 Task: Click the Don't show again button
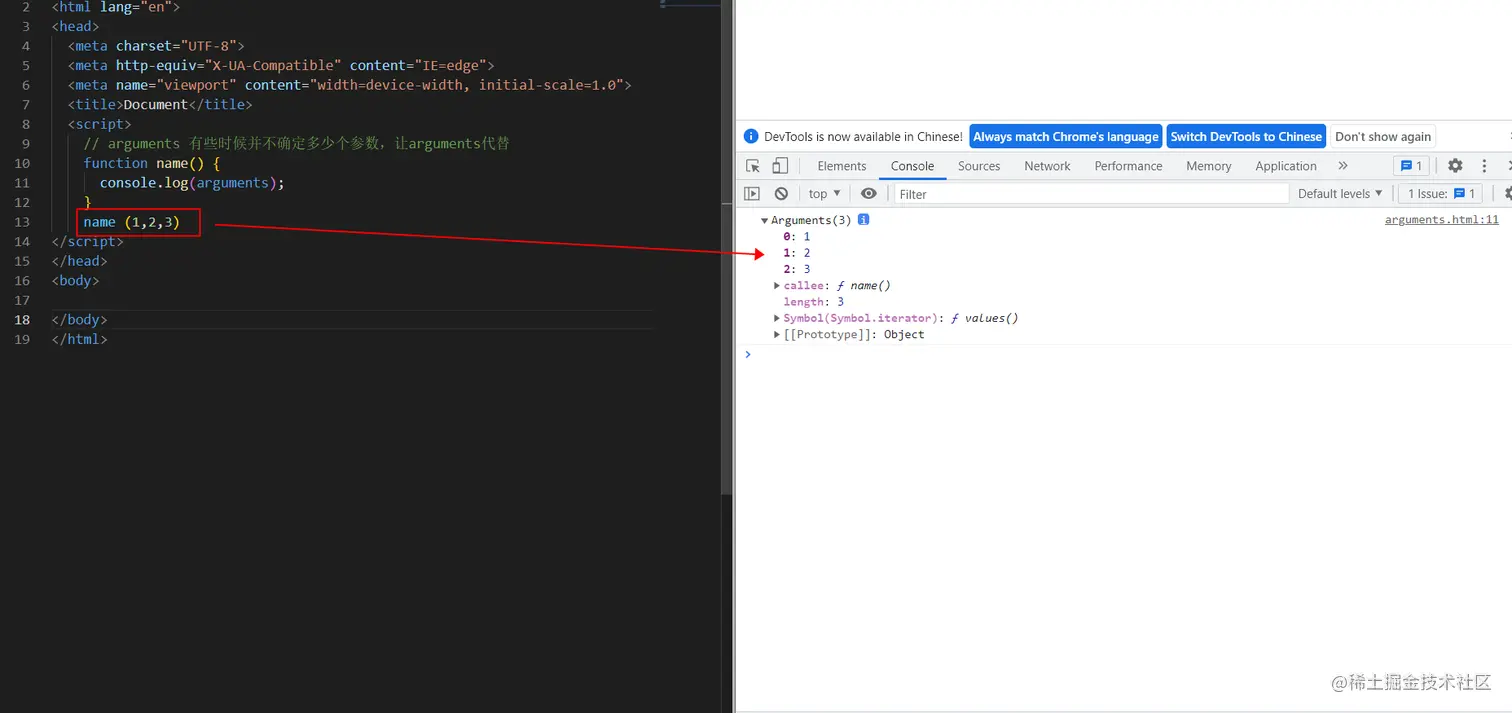[x=1383, y=137]
